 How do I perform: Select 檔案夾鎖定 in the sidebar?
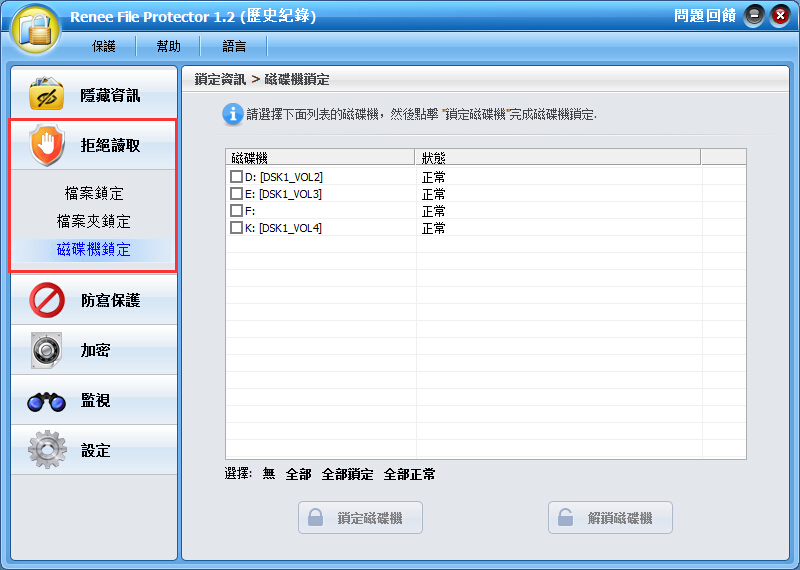click(x=94, y=221)
